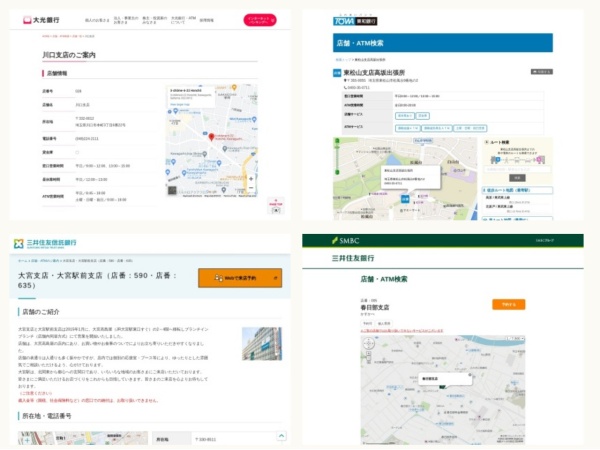This screenshot has width=600, height=450.
Task: Click the orange 予約する button for 春日部支店
Action: pyautogui.click(x=509, y=305)
